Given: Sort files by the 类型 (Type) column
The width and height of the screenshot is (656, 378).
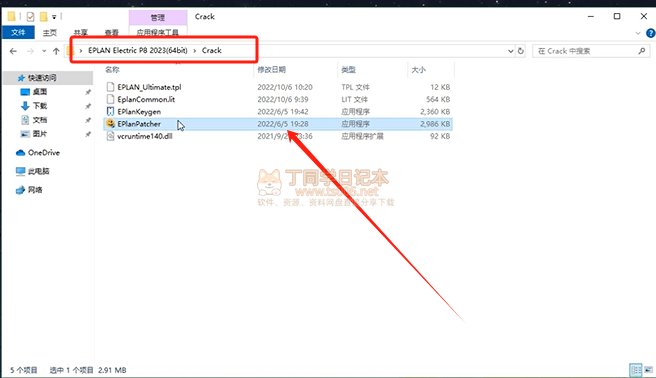Looking at the screenshot, I should (348, 69).
